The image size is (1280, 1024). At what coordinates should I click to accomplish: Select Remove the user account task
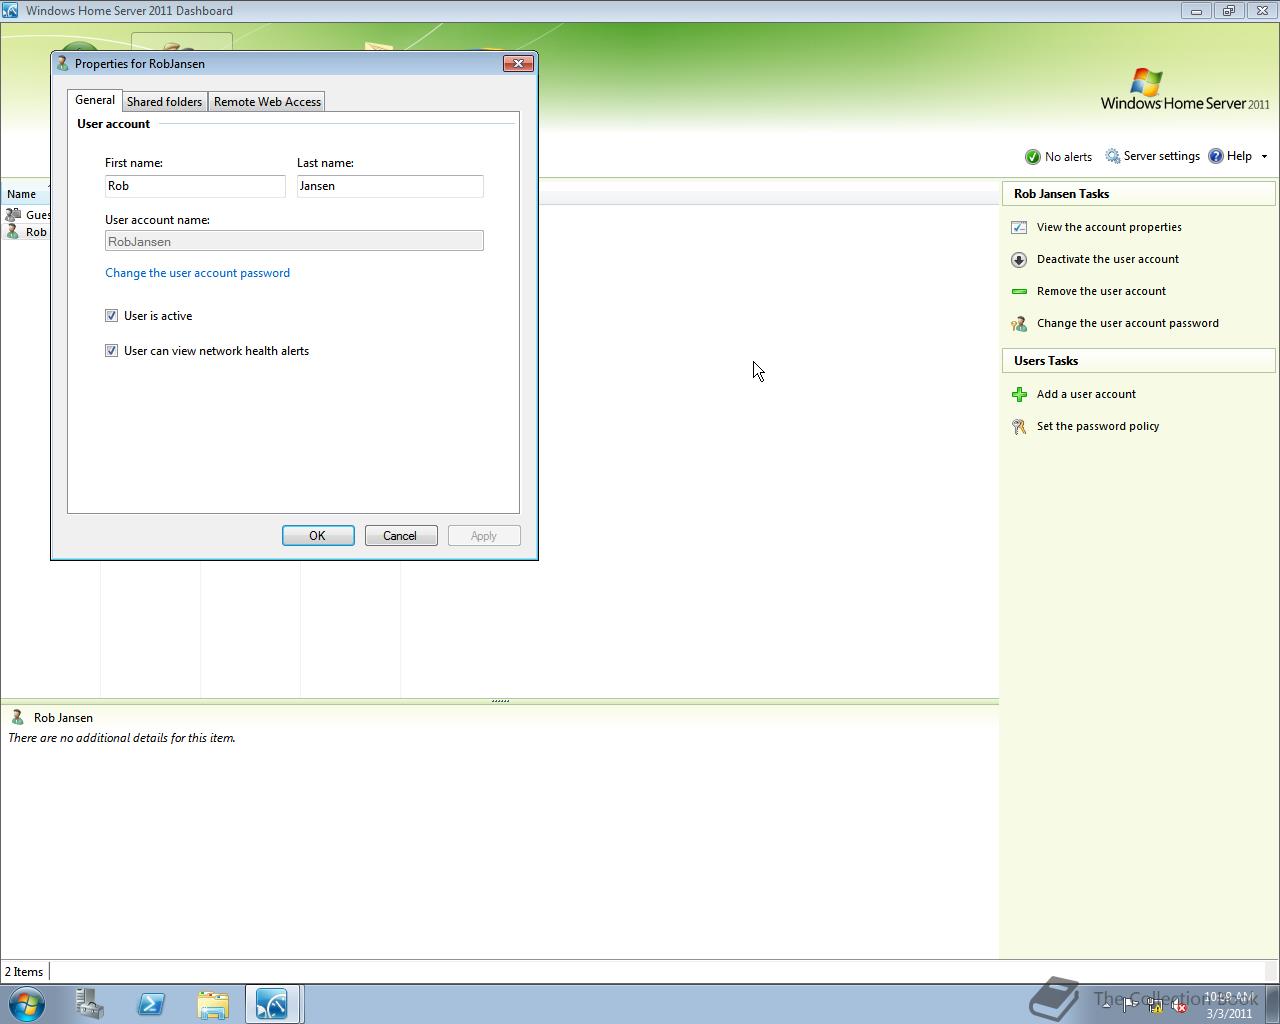[x=1101, y=291]
